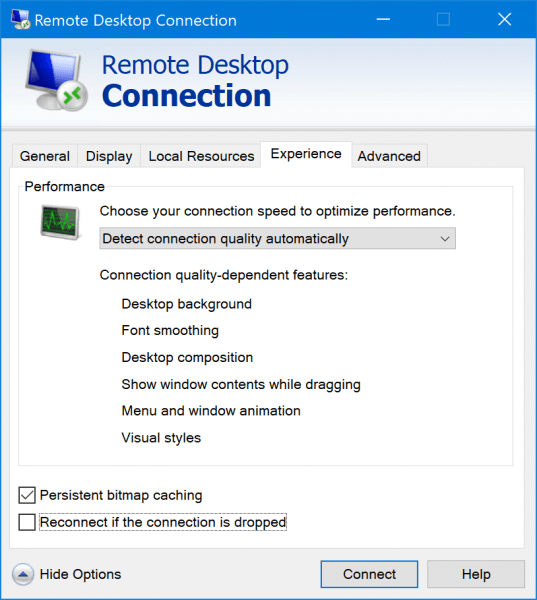The width and height of the screenshot is (537, 600).
Task: Click Menu and window animation text
Action: coord(211,411)
